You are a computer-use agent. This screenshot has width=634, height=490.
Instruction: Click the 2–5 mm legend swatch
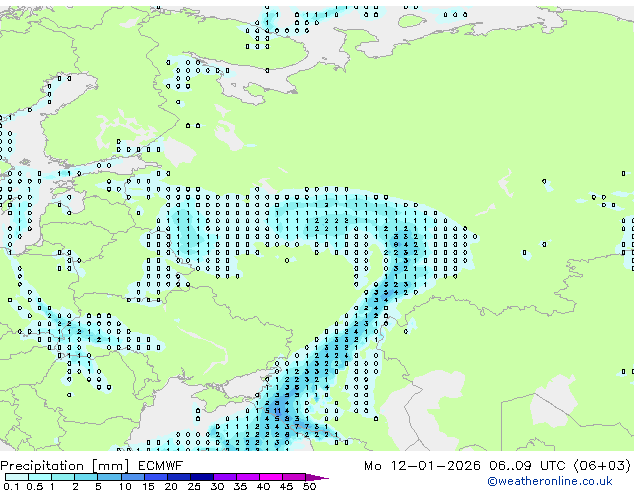(x=86, y=477)
